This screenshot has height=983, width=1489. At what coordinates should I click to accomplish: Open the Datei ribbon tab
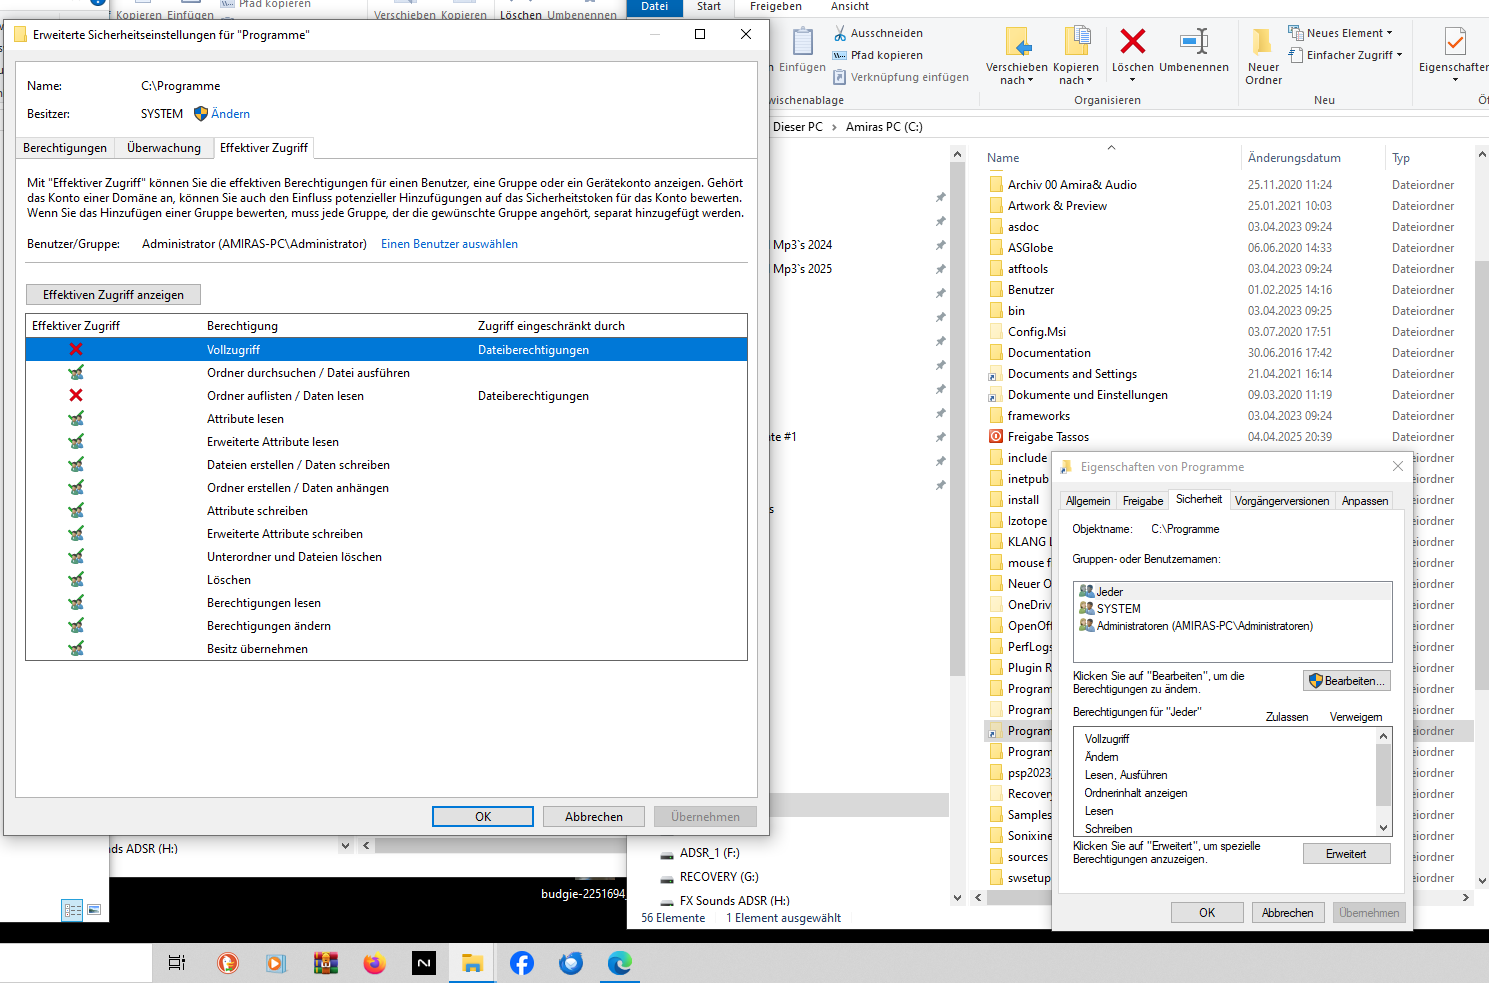[x=655, y=7]
